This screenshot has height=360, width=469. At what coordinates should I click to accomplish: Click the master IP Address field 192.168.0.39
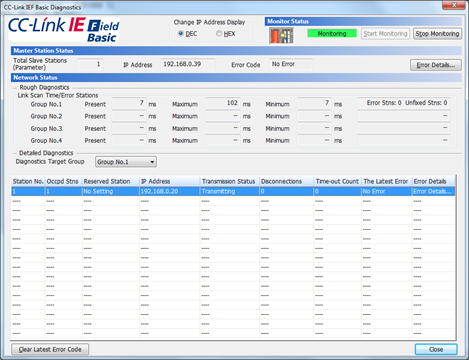click(188, 64)
